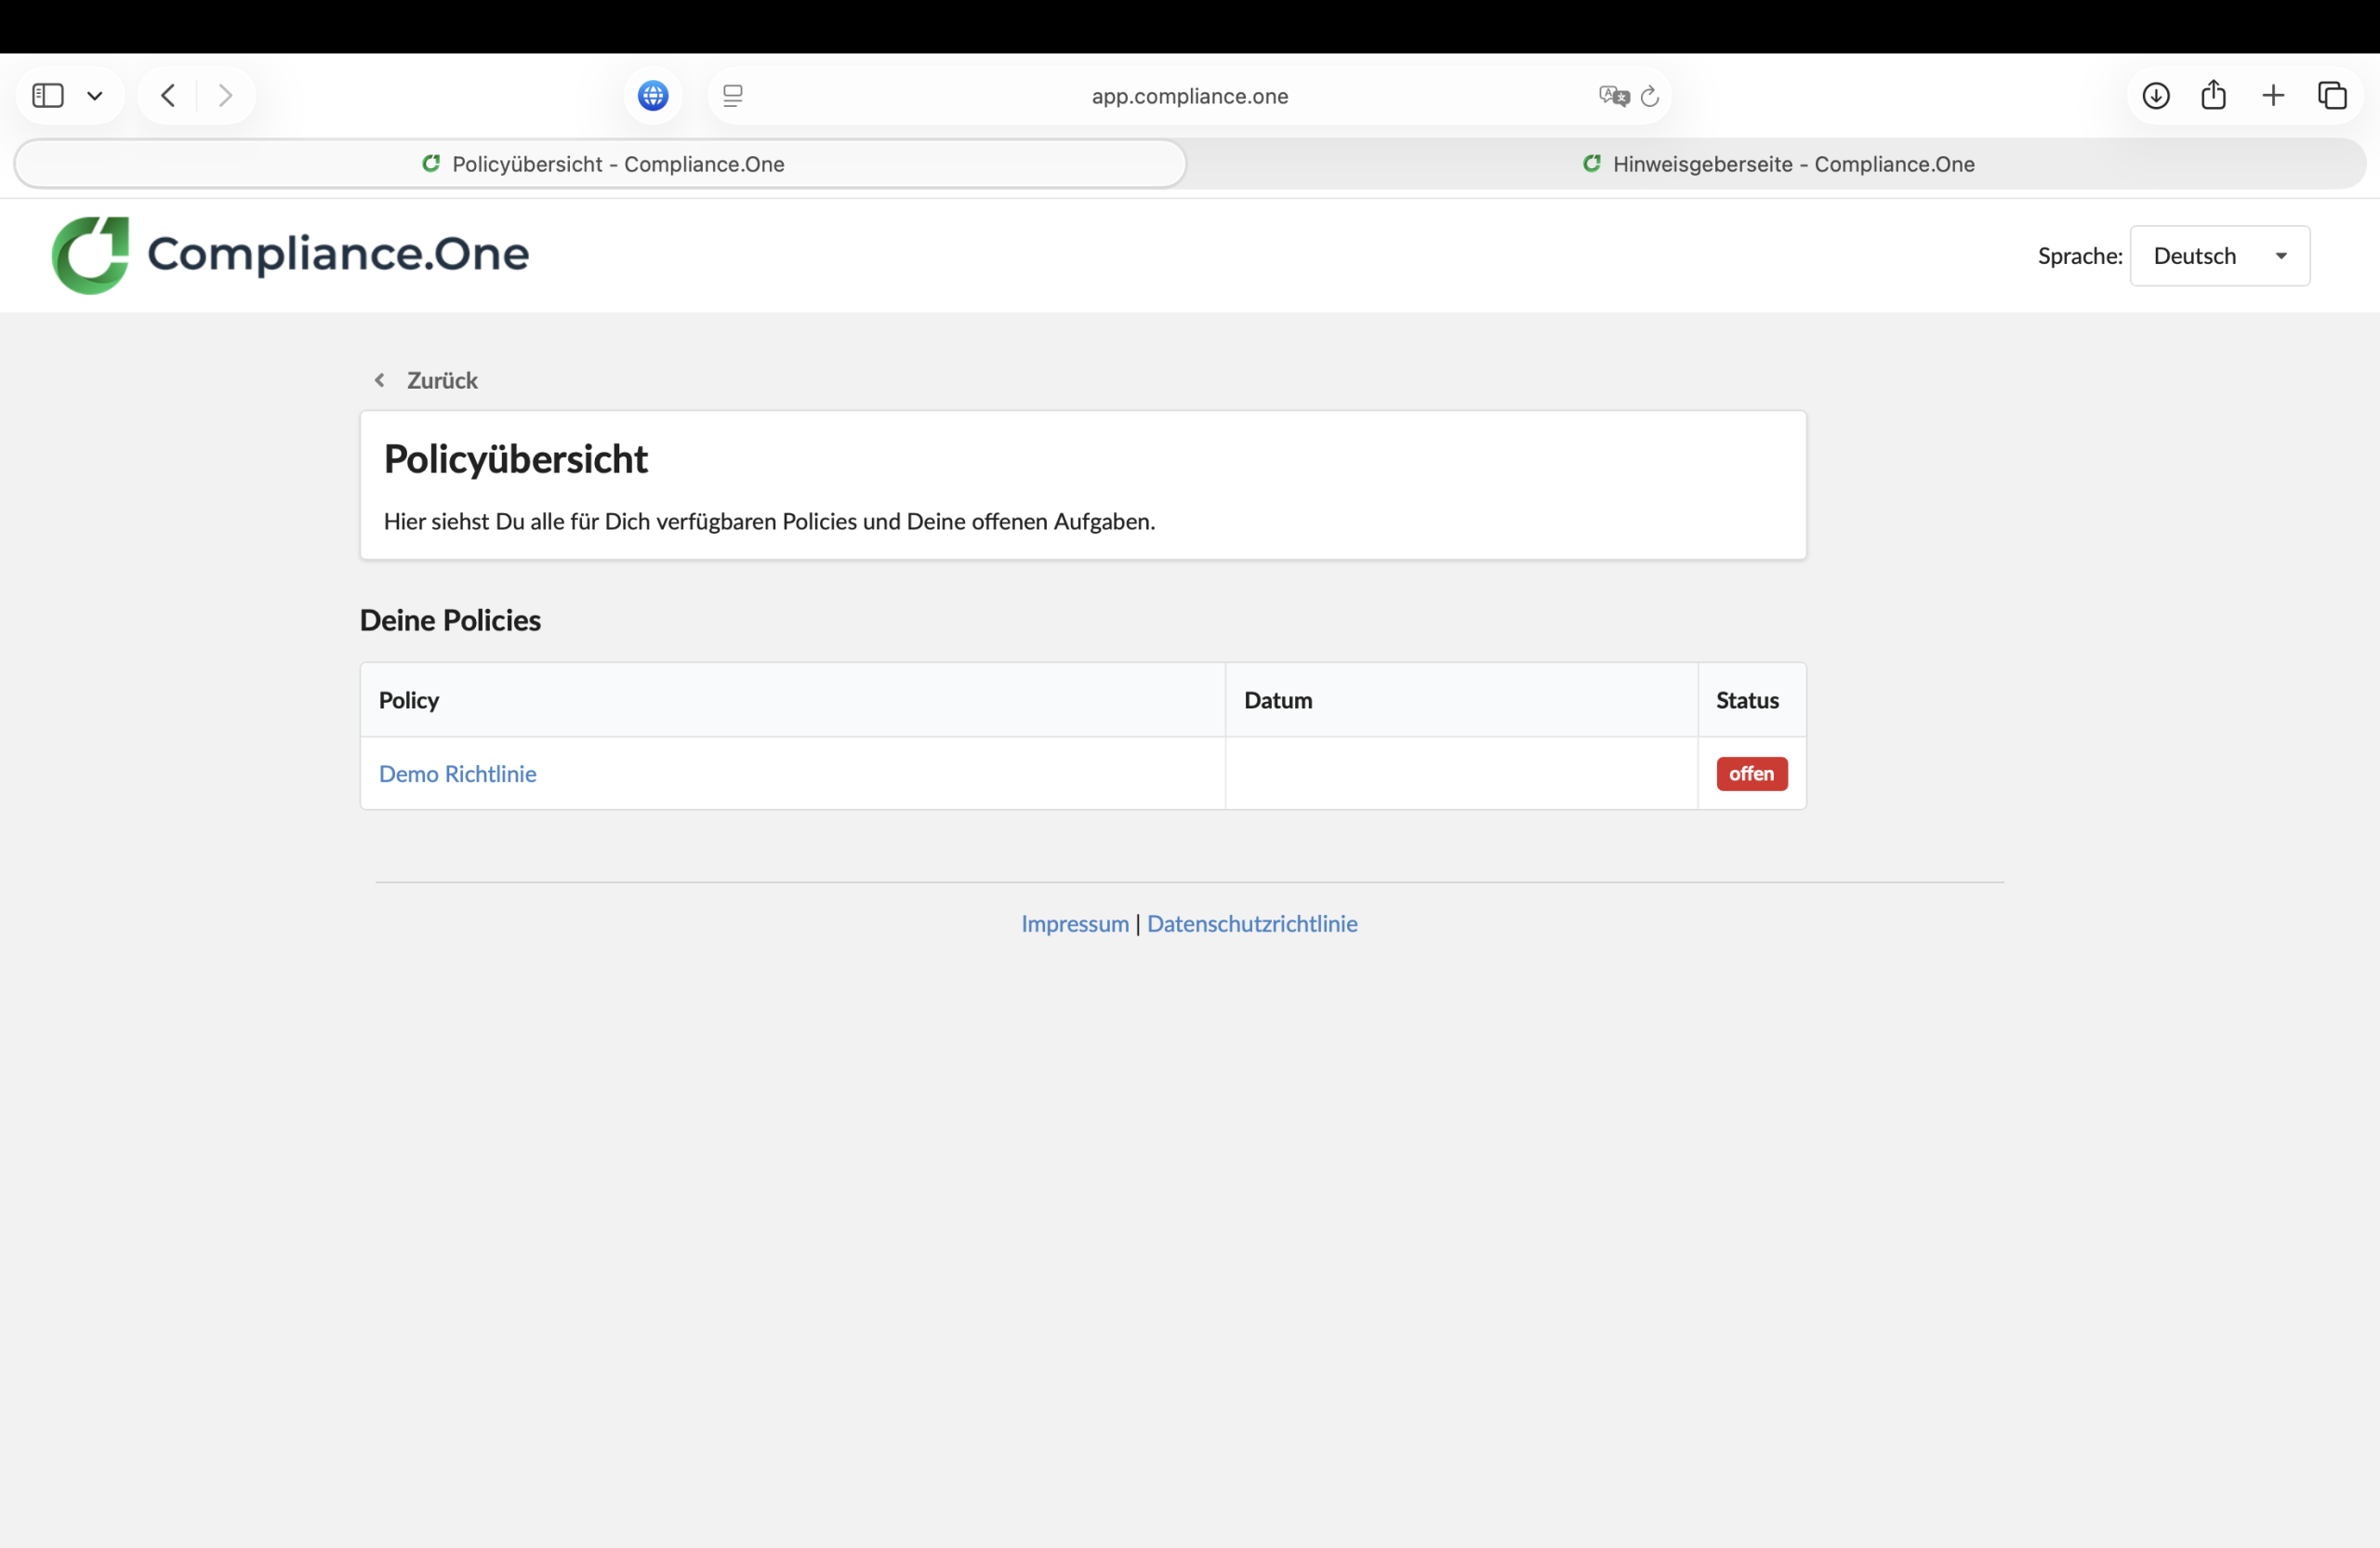Go forward with browser forward arrow
The width and height of the screenshot is (2380, 1548).
click(x=225, y=96)
